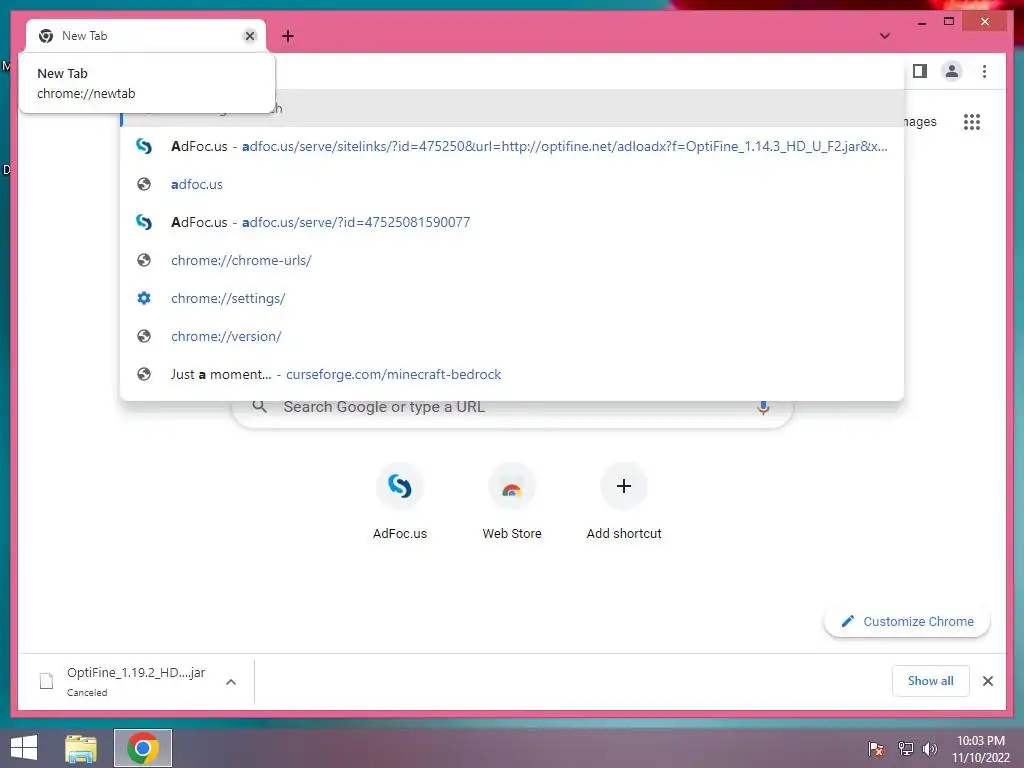Click the globe icon beside chrome://version/
1024x768 pixels.
pos(144,336)
